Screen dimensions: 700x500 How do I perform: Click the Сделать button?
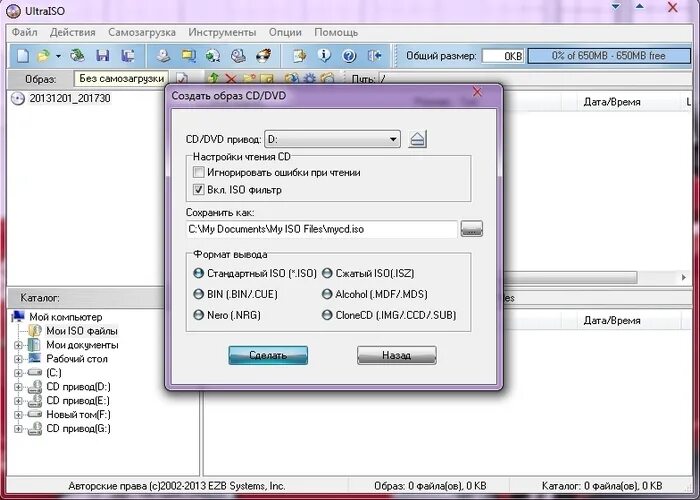(x=268, y=355)
